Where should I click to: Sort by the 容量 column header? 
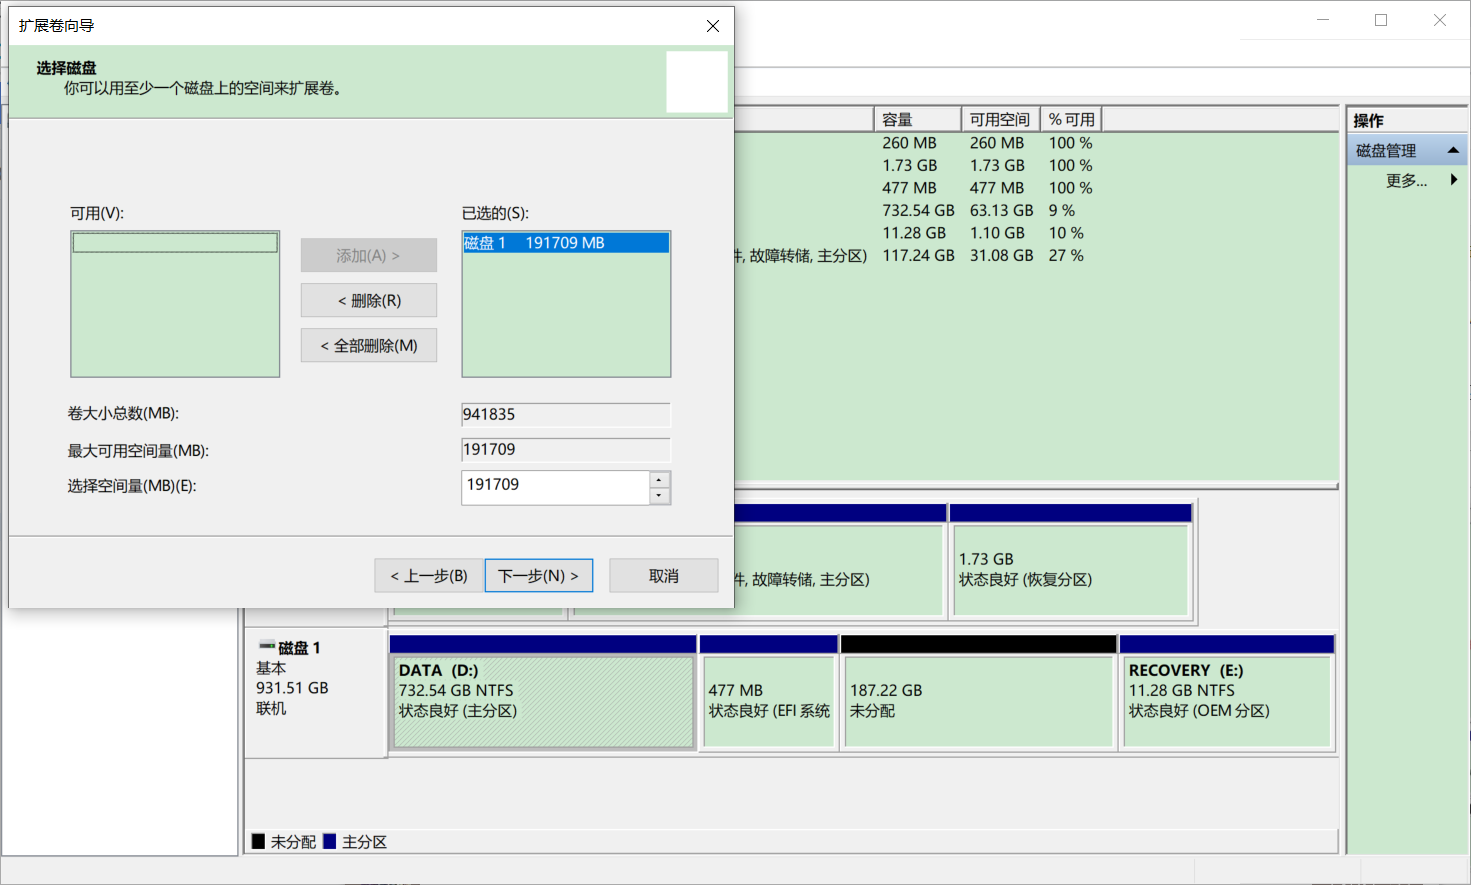[x=917, y=119]
